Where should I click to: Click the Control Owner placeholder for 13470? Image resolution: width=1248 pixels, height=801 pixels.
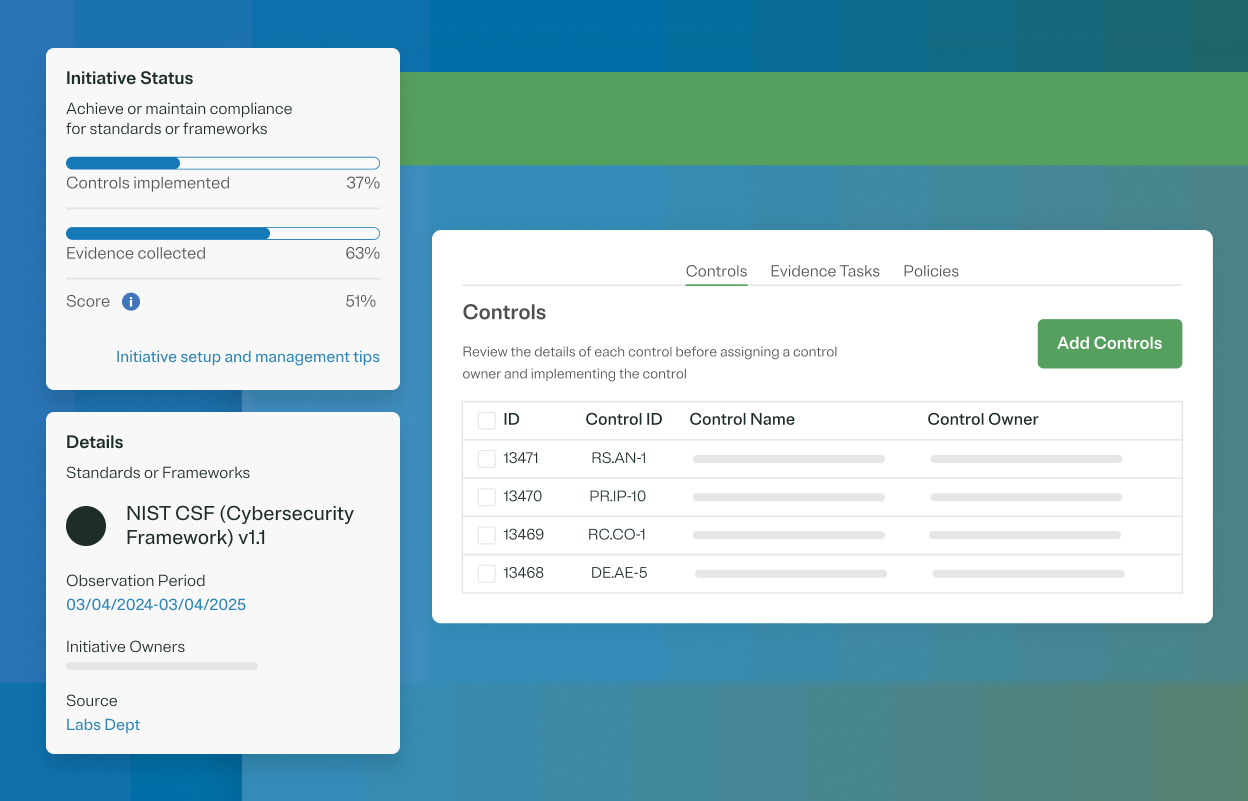[x=1027, y=497]
